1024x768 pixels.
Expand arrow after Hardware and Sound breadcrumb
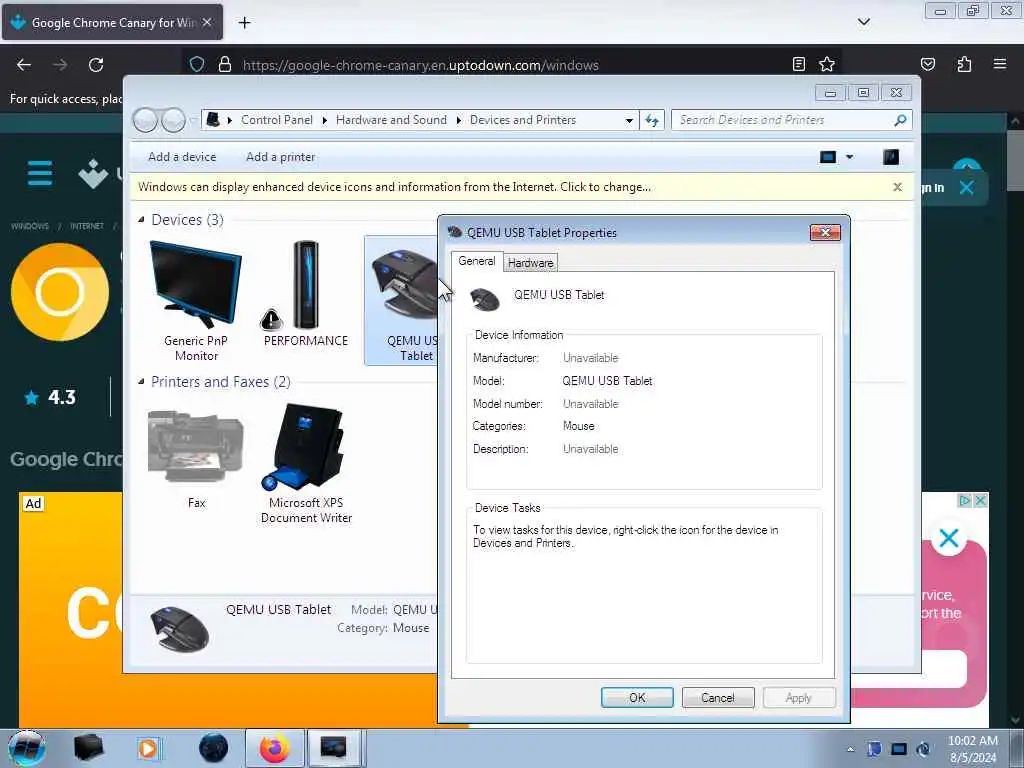click(x=458, y=120)
